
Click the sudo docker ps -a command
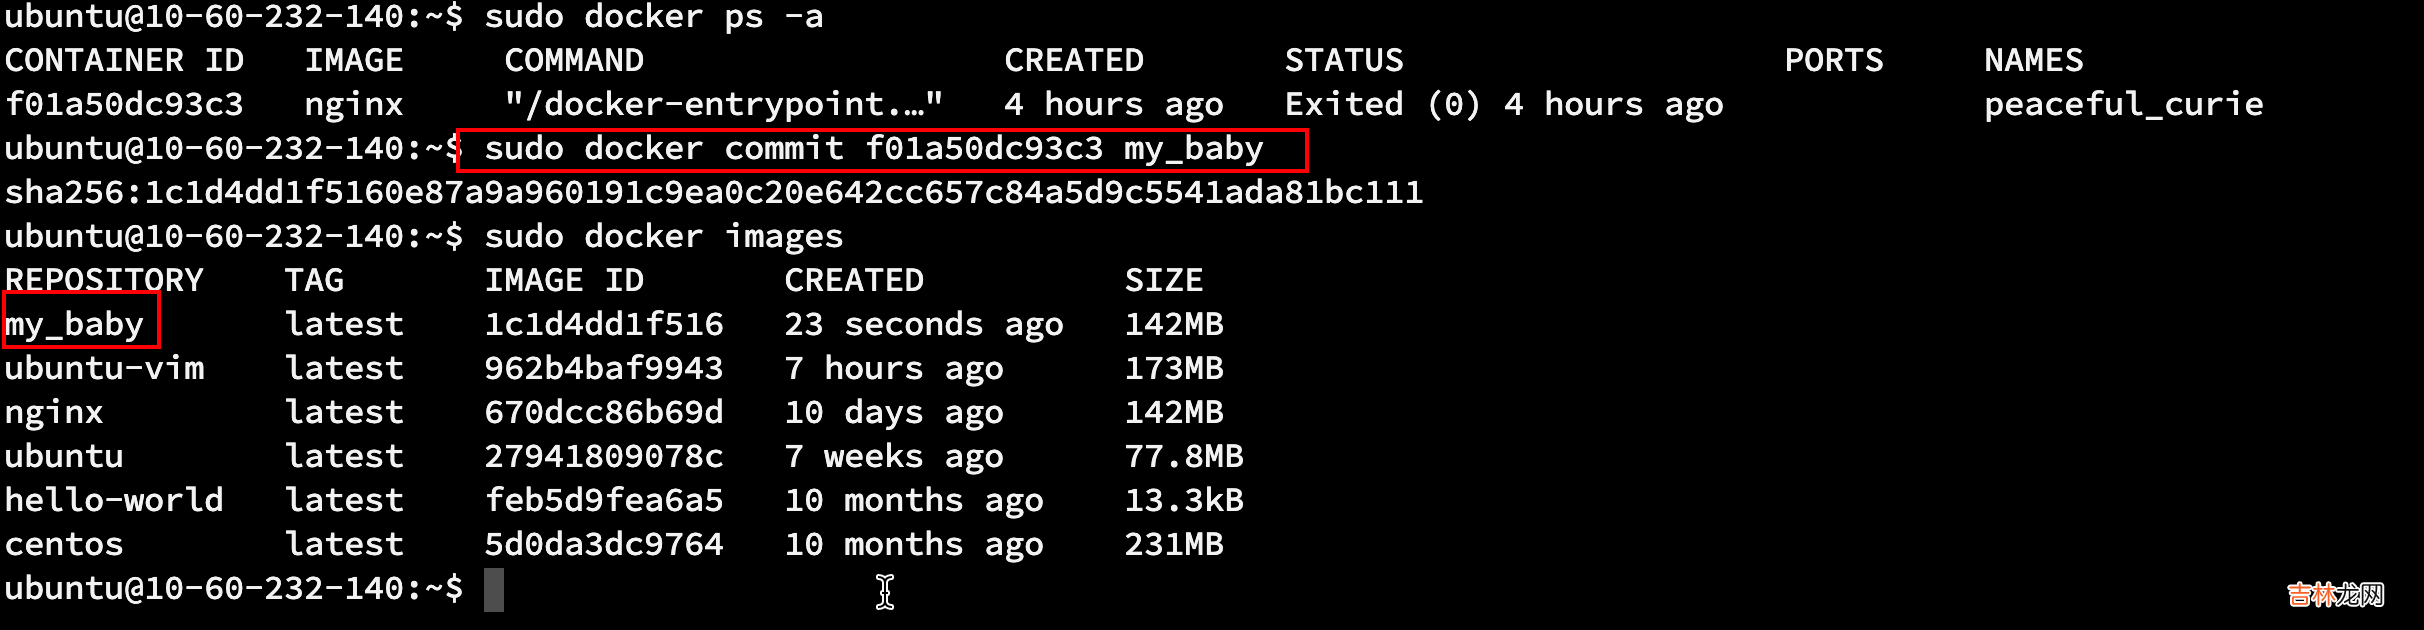pyautogui.click(x=653, y=17)
